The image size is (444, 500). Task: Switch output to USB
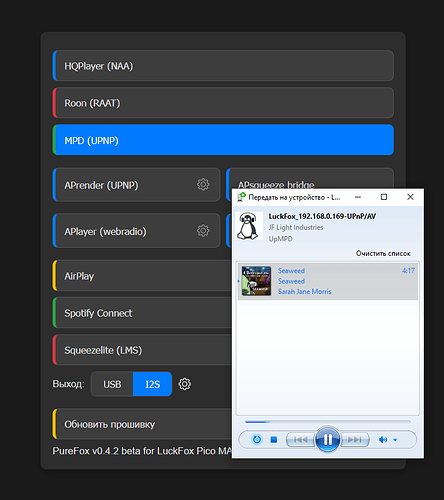[112, 384]
